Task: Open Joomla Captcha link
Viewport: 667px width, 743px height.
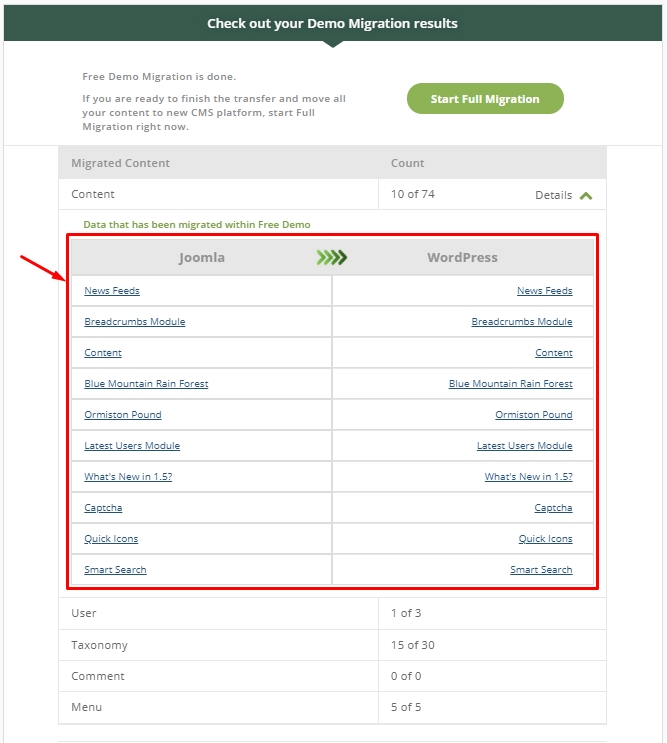Action: (x=103, y=507)
